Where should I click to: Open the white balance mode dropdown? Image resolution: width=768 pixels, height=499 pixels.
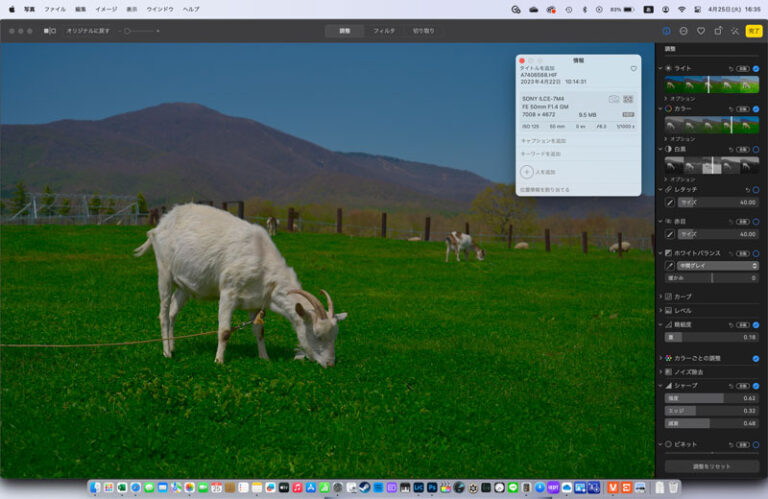tap(718, 265)
